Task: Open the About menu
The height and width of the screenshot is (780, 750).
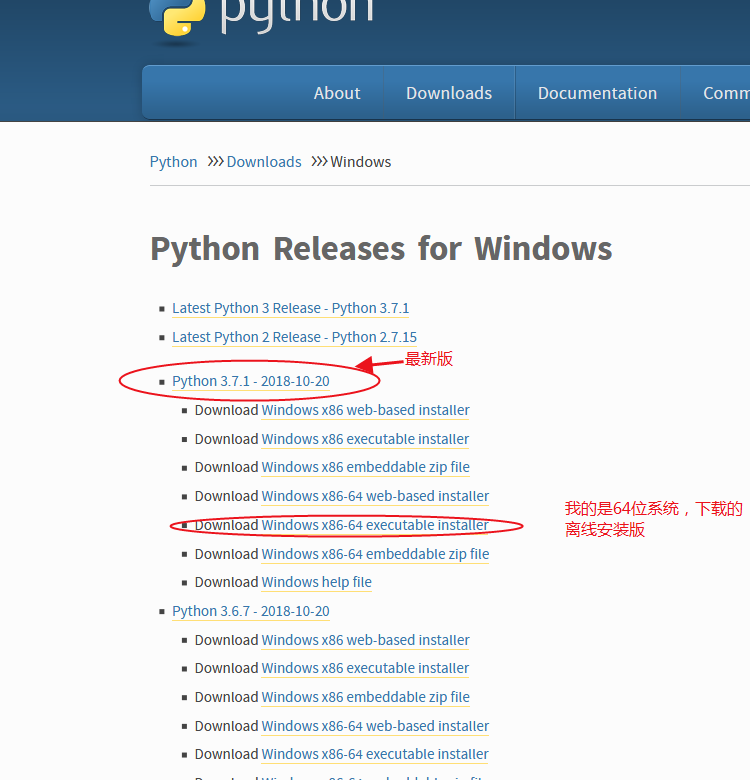Action: click(x=337, y=93)
